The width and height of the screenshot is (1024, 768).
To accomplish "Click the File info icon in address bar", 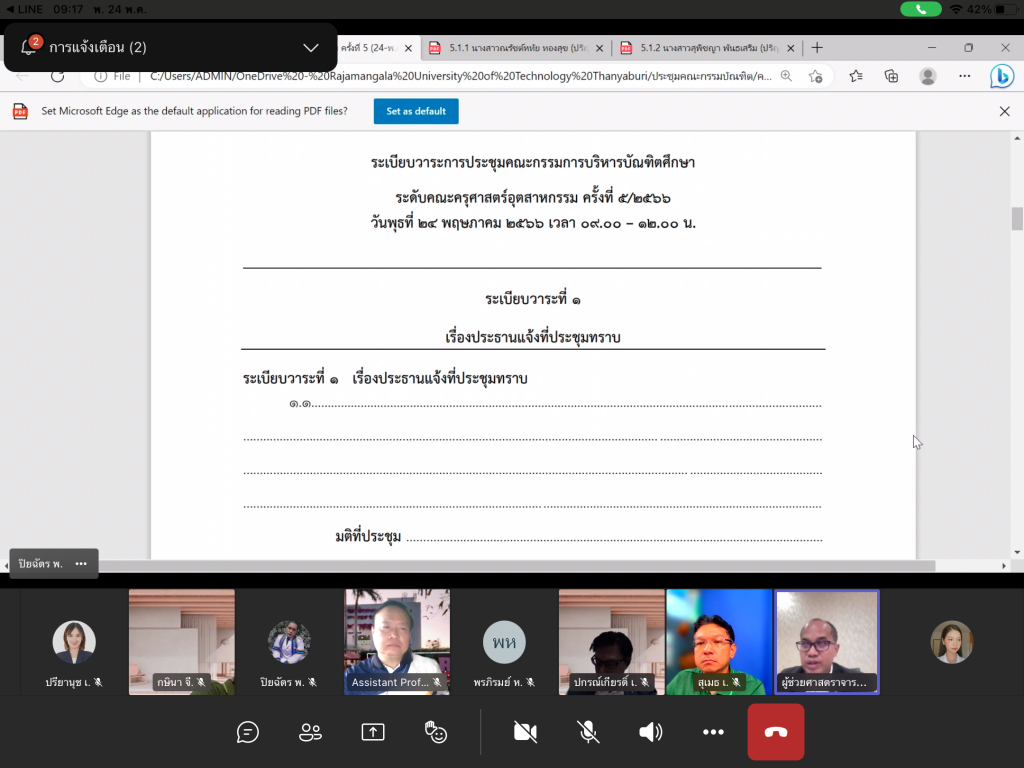I will click(x=112, y=76).
